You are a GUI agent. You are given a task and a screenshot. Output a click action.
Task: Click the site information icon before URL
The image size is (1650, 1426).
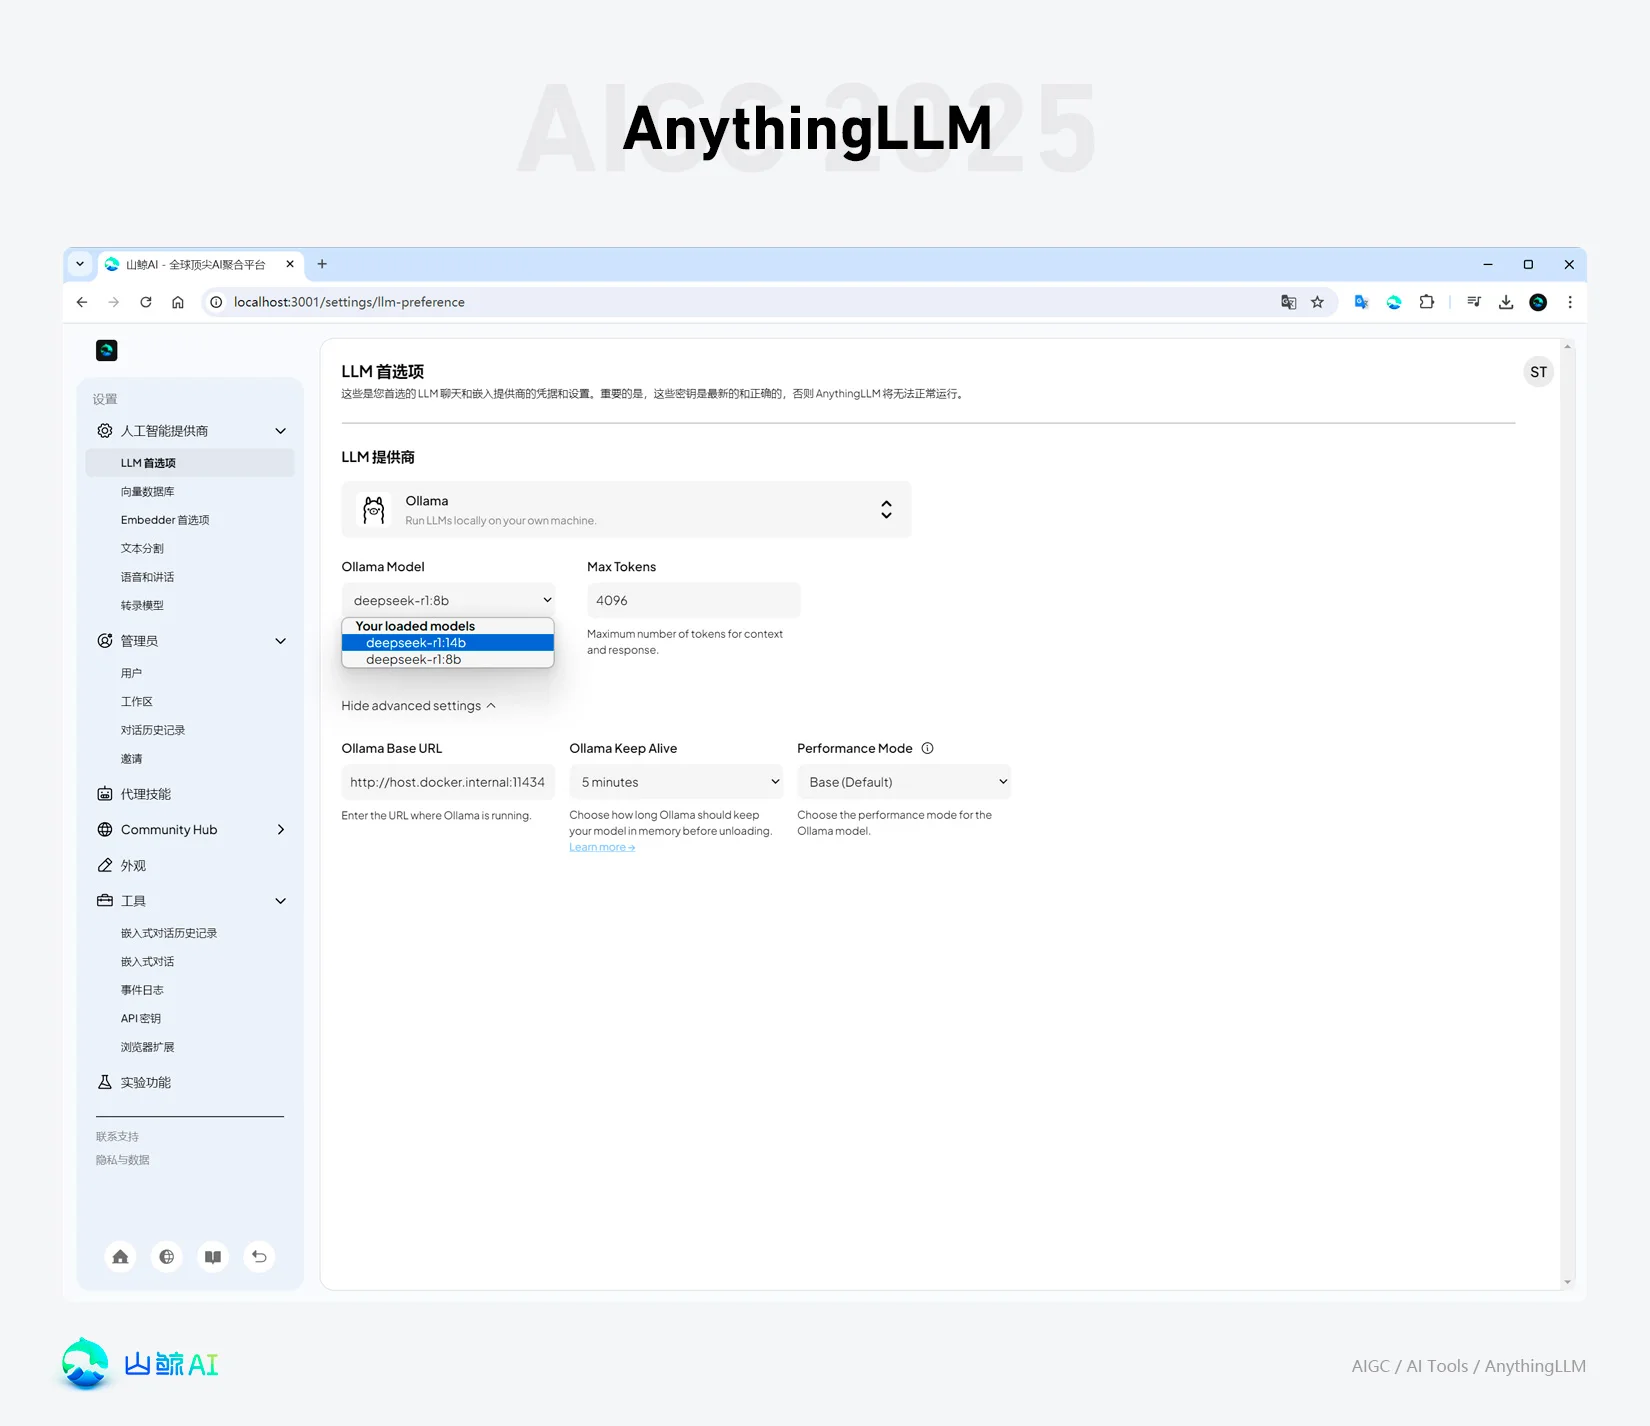pos(216,302)
